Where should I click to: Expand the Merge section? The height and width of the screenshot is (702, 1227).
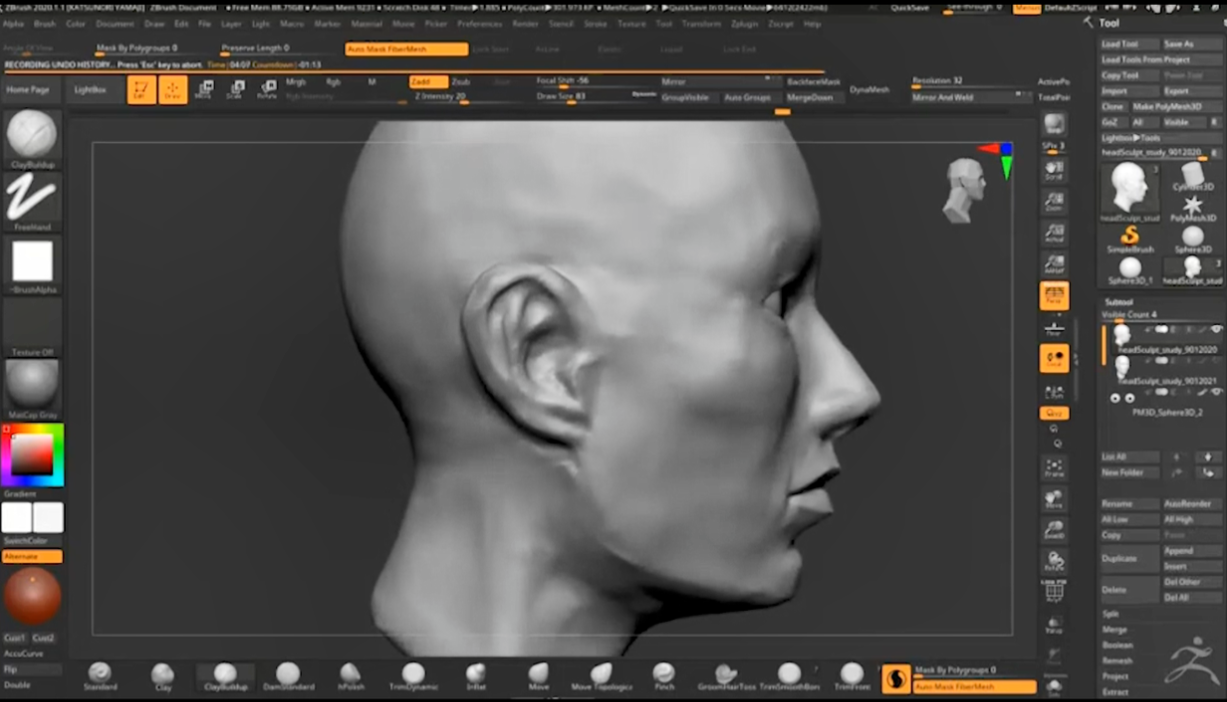(1114, 630)
